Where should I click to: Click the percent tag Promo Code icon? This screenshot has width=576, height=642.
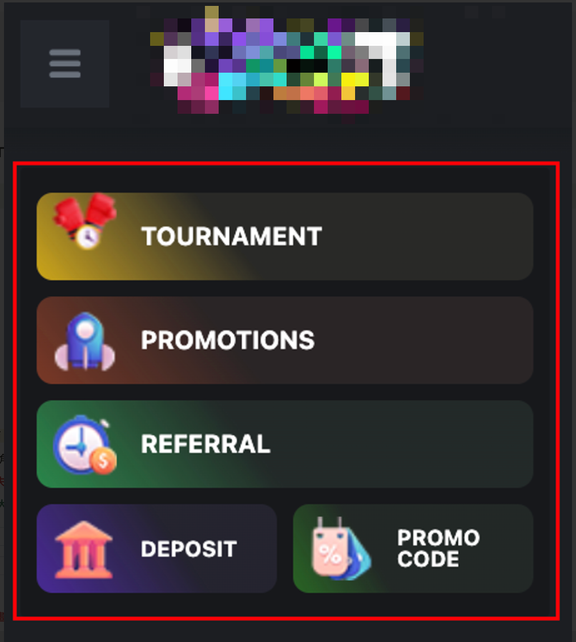click(341, 549)
